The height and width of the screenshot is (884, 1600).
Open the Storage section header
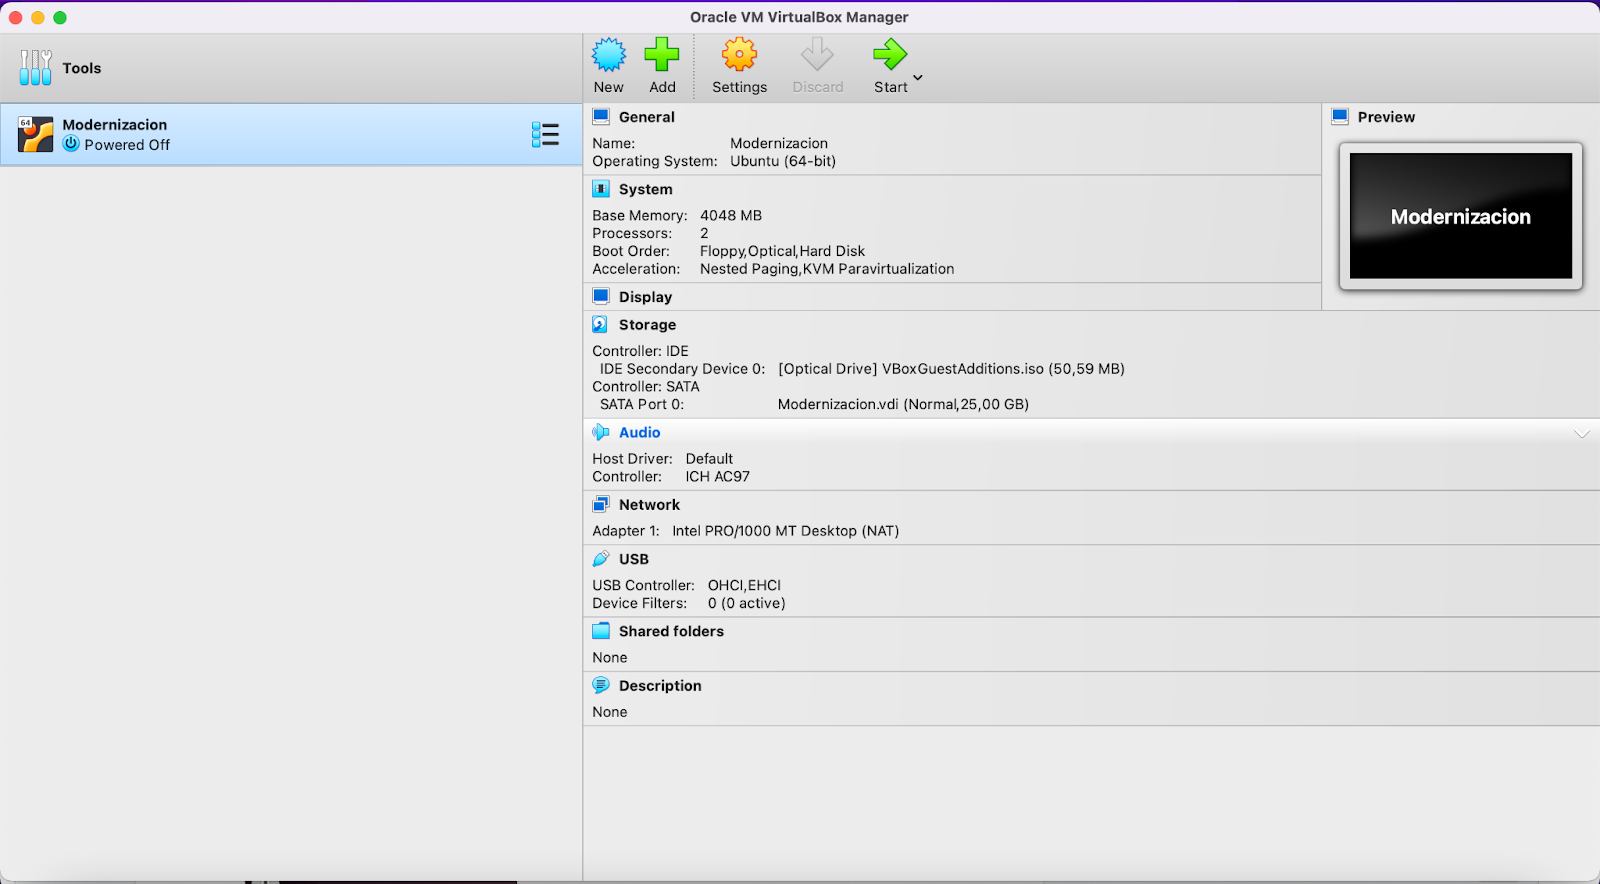[647, 325]
